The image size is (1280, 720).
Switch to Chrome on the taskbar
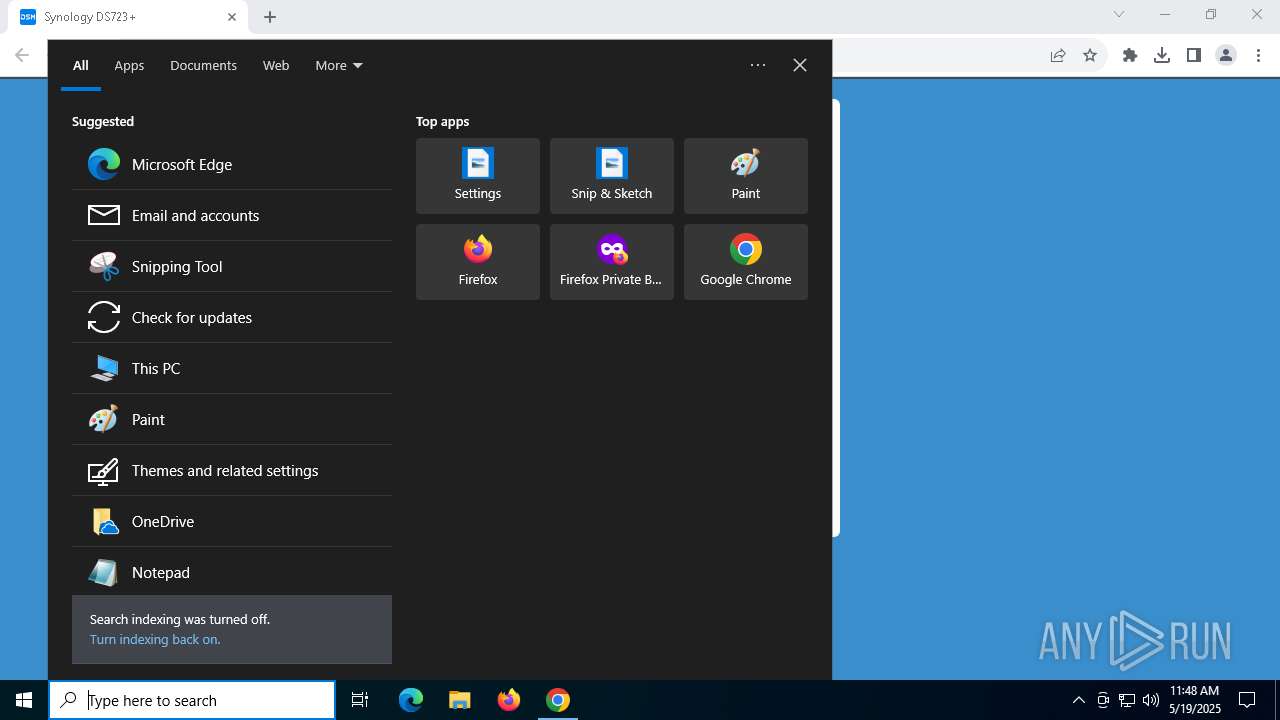click(558, 700)
